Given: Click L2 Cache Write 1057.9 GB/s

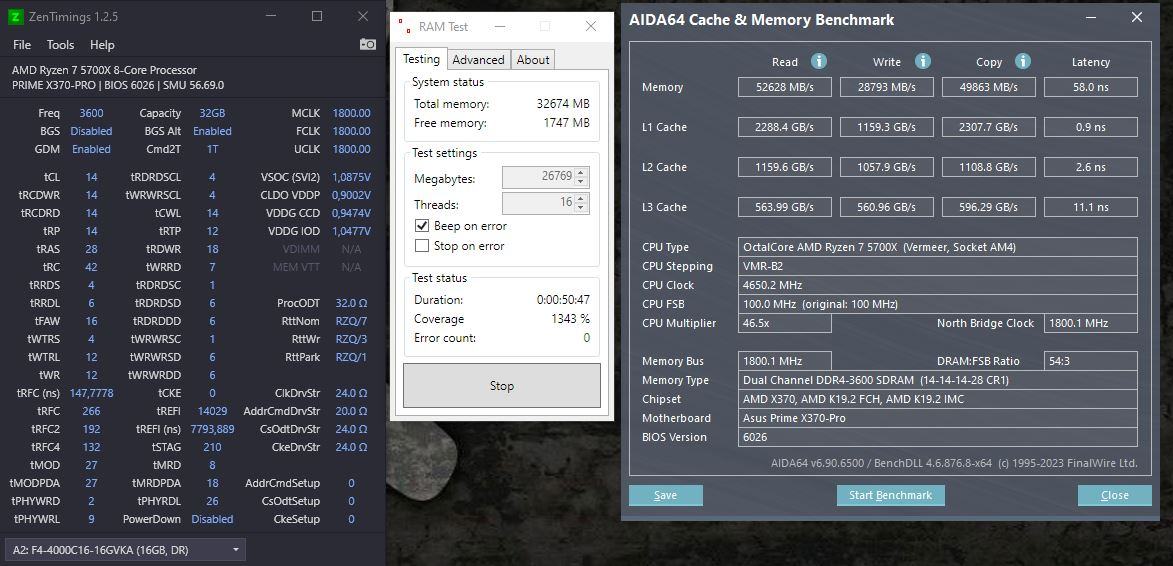Looking at the screenshot, I should click(x=886, y=167).
